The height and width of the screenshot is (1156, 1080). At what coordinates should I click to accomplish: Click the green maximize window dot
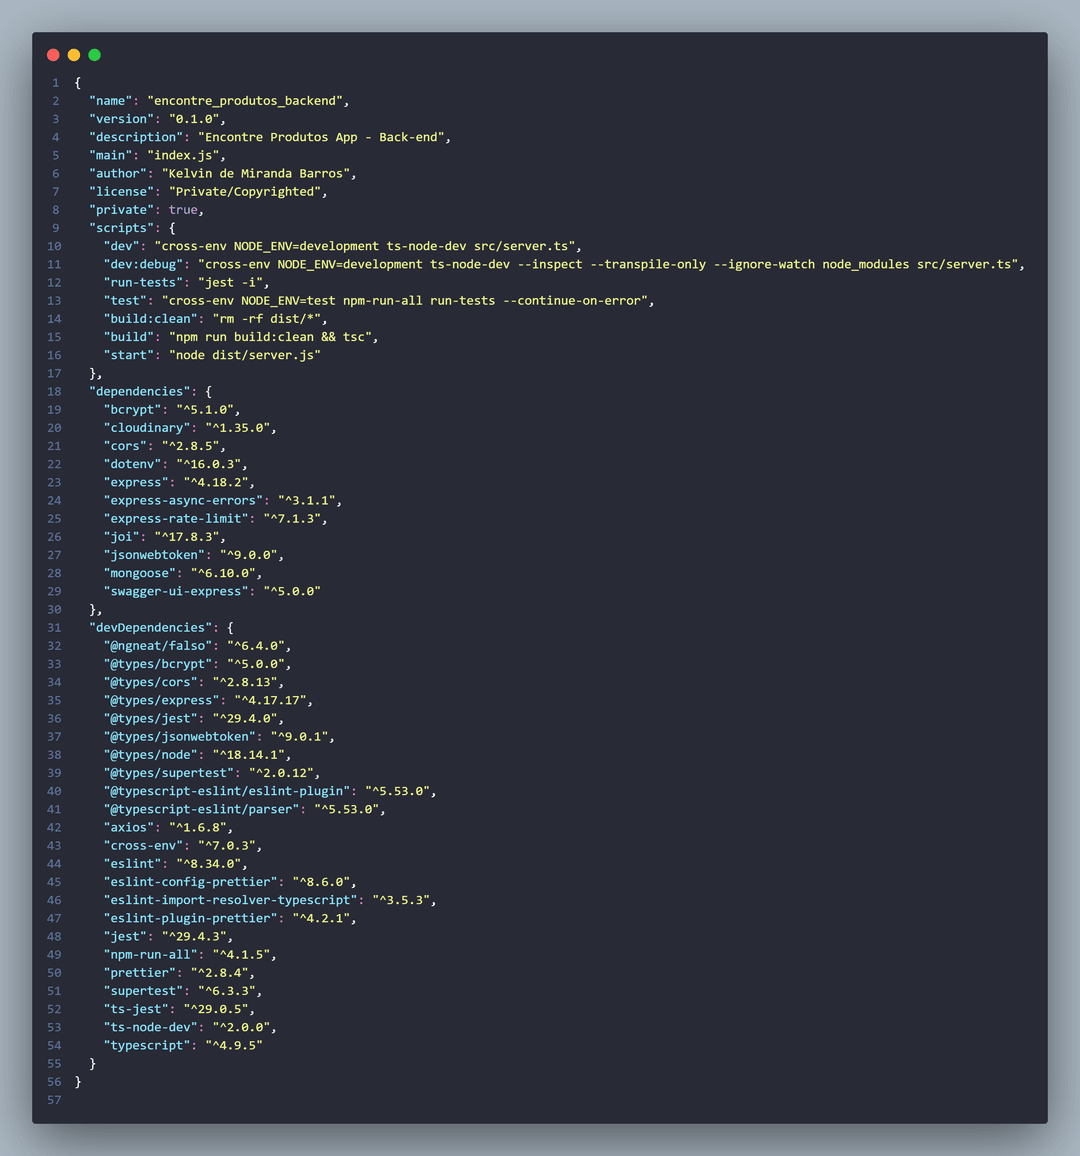coord(94,55)
